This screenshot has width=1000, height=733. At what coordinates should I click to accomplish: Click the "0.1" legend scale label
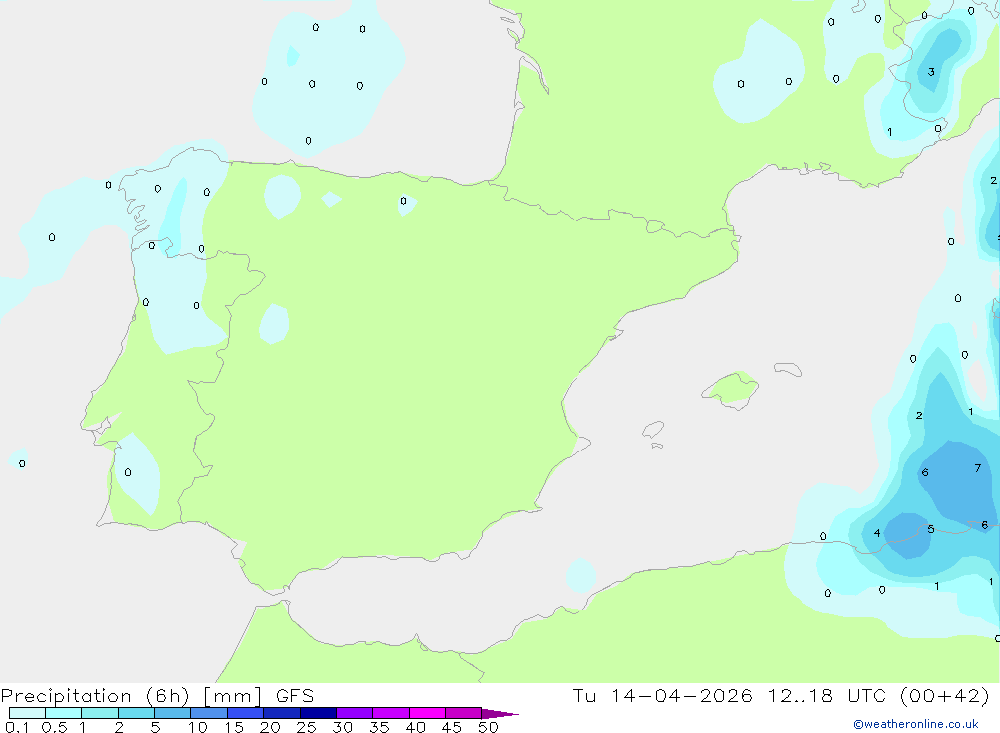click(x=17, y=727)
